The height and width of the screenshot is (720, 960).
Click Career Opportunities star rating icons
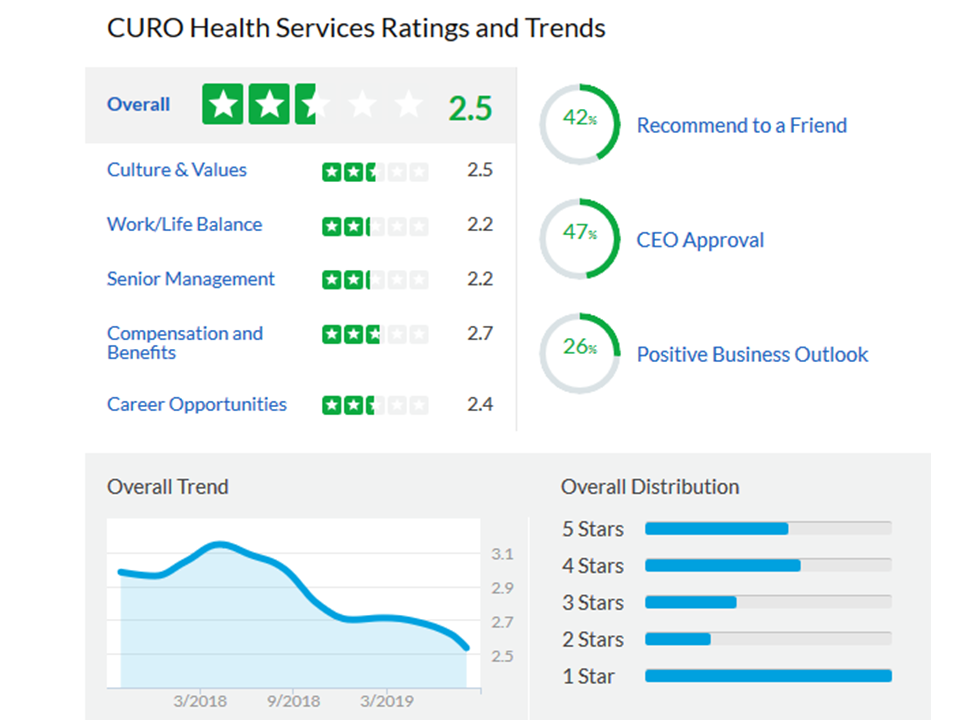pos(375,405)
